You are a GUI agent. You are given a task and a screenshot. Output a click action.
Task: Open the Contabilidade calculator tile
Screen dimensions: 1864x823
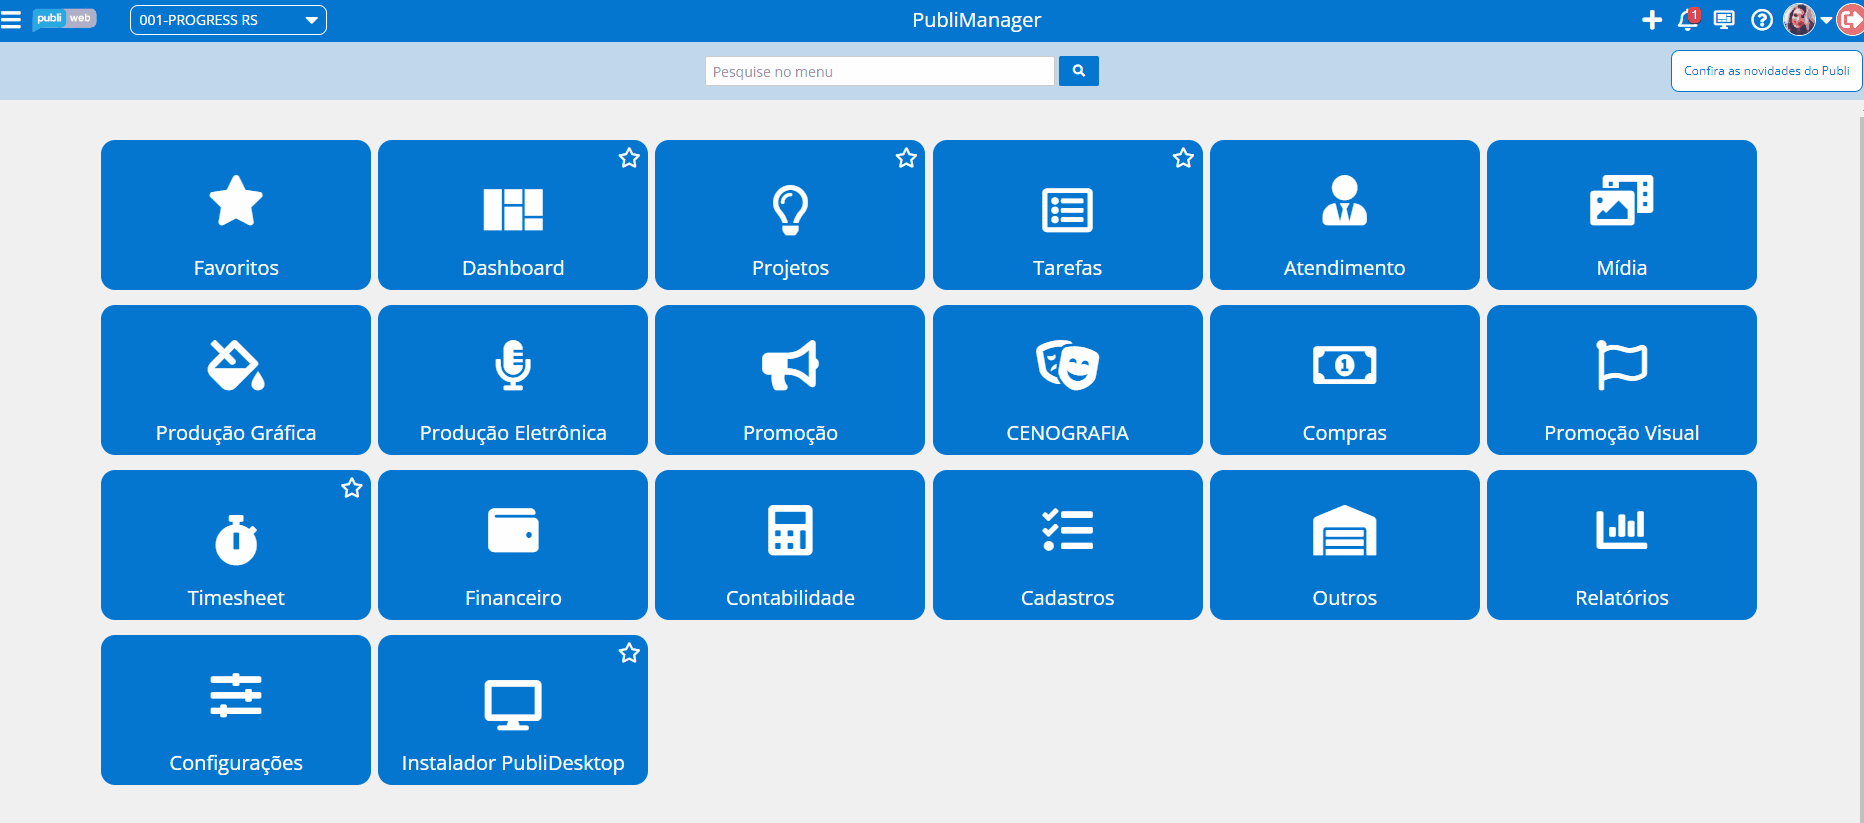click(790, 545)
